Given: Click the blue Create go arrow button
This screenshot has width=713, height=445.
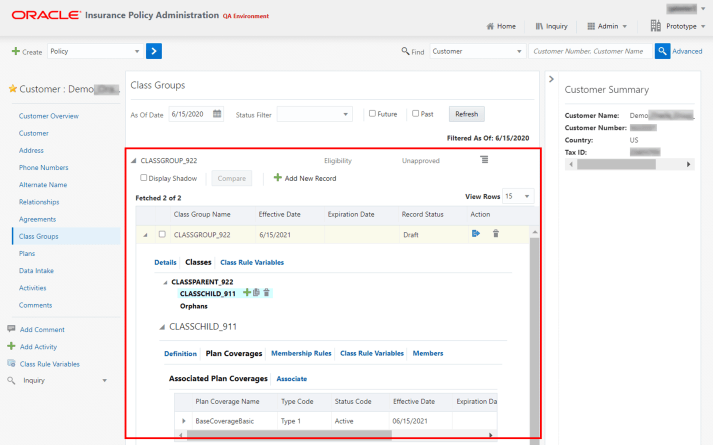Looking at the screenshot, I should coord(154,51).
